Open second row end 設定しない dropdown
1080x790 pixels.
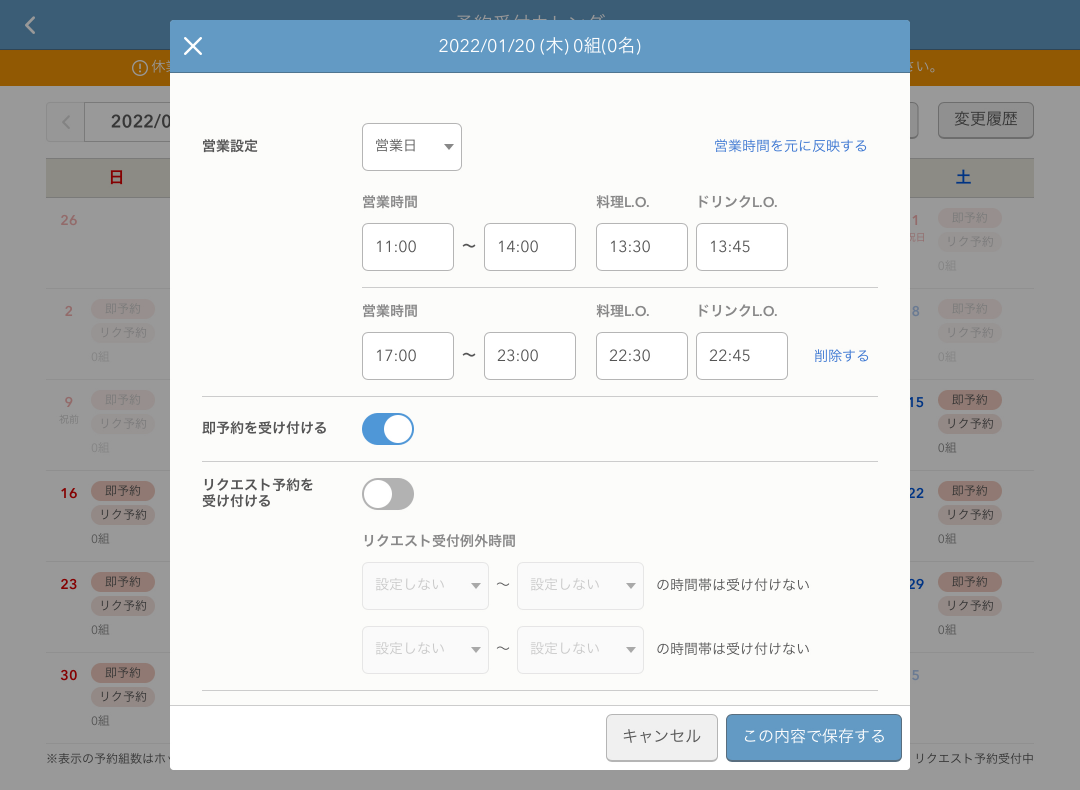point(581,649)
